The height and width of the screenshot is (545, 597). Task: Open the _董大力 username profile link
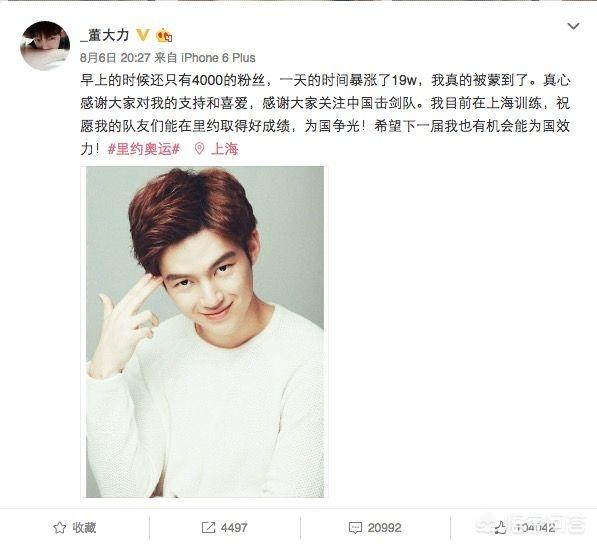tap(105, 35)
